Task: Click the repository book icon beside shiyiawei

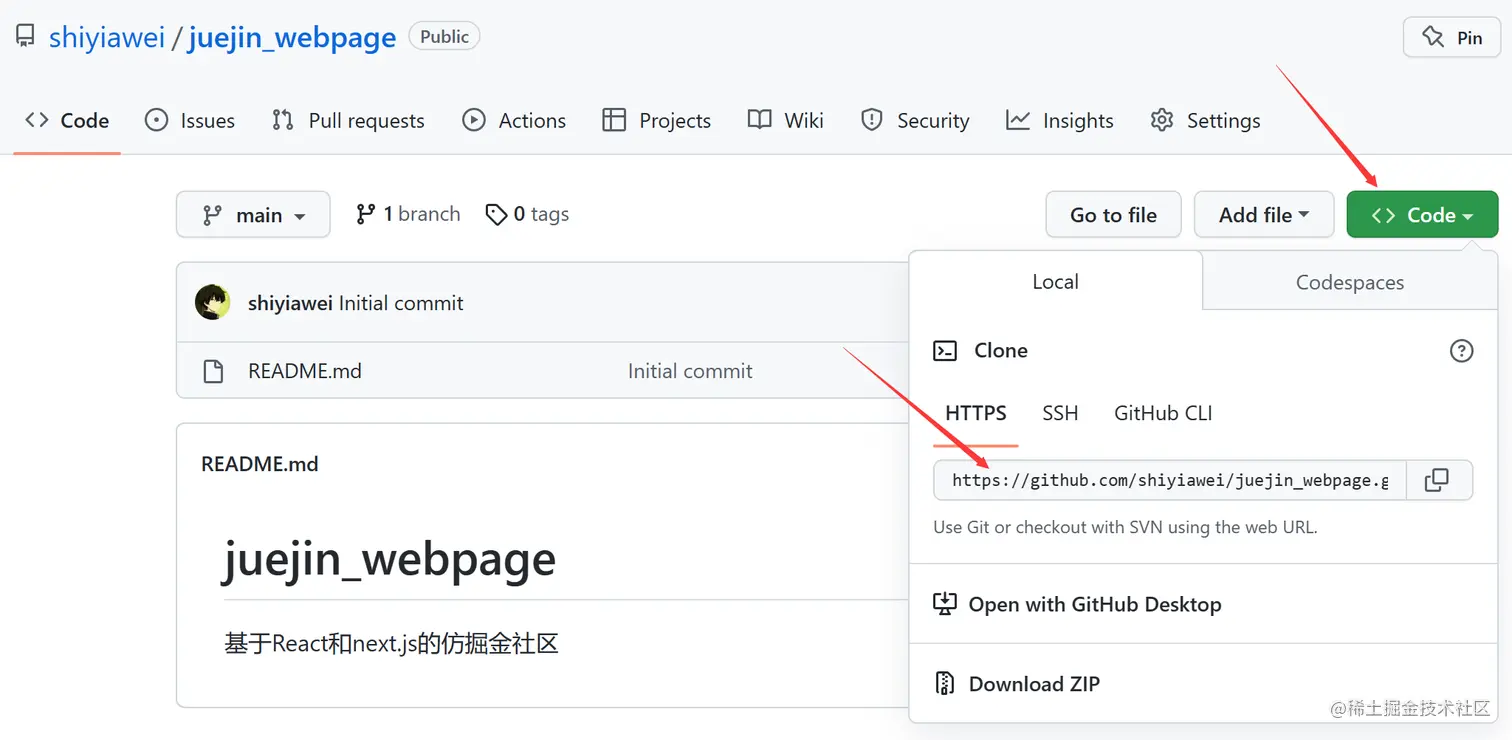Action: point(25,38)
